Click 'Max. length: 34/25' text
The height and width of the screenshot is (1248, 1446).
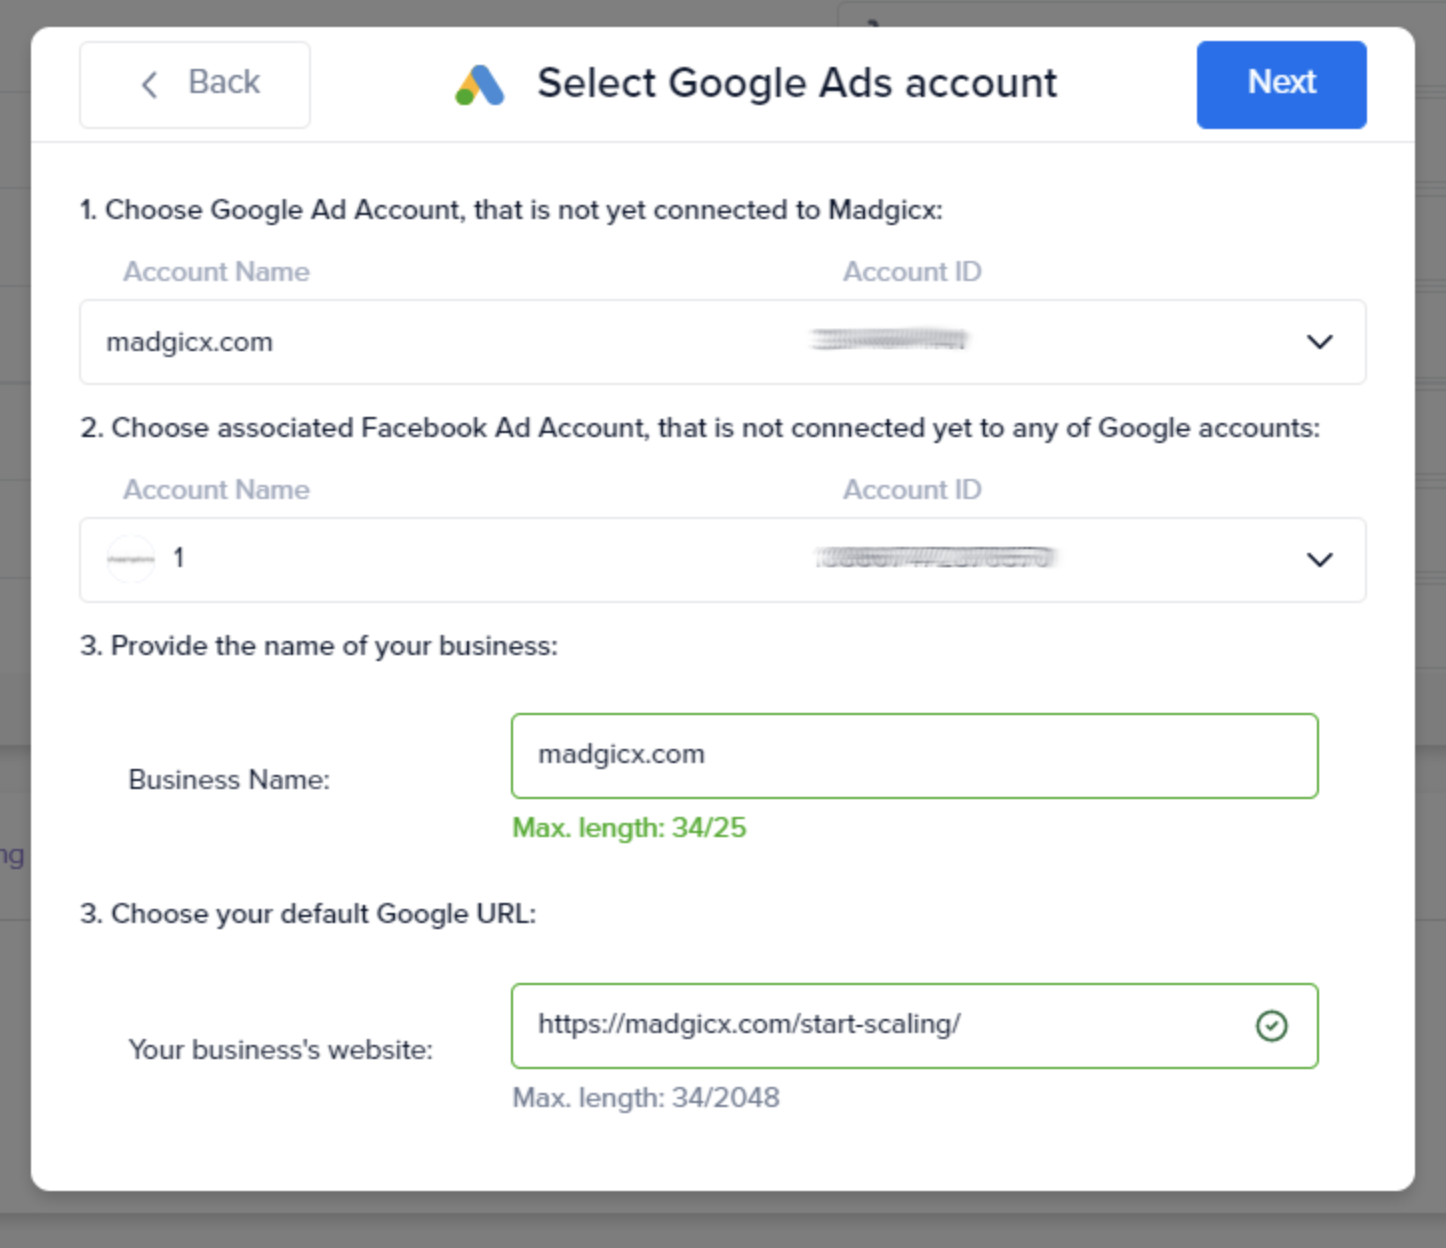tap(629, 828)
